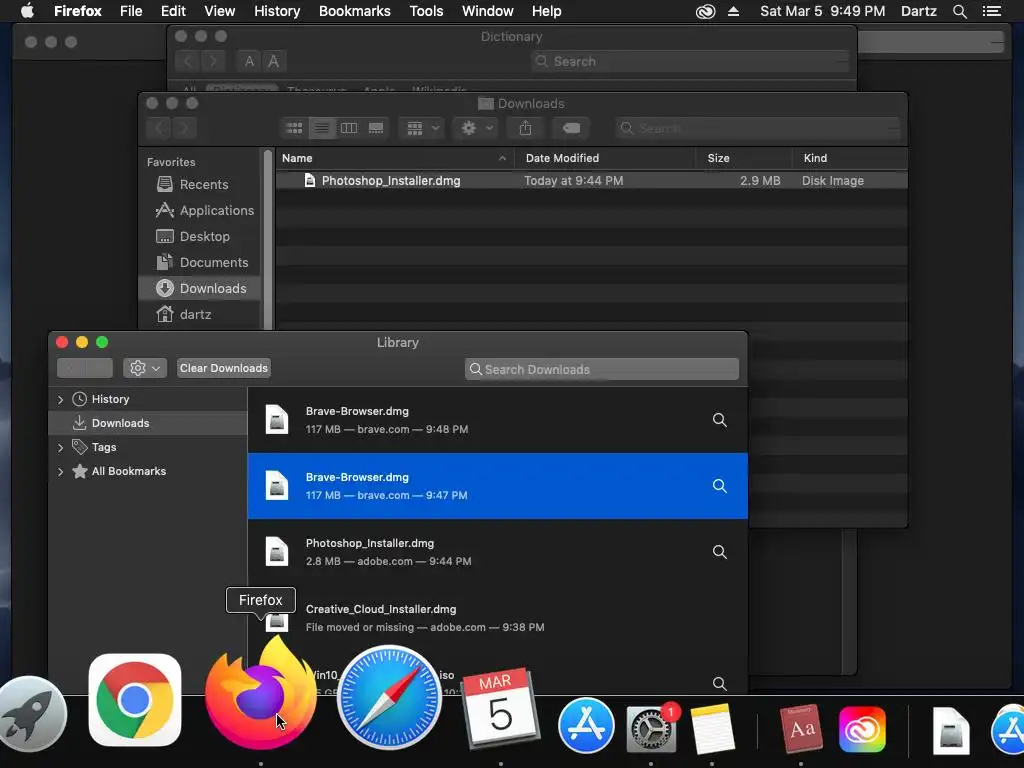Viewport: 1024px width, 768px height.
Task: Select Recents in Finder Favorites
Action: click(x=199, y=184)
